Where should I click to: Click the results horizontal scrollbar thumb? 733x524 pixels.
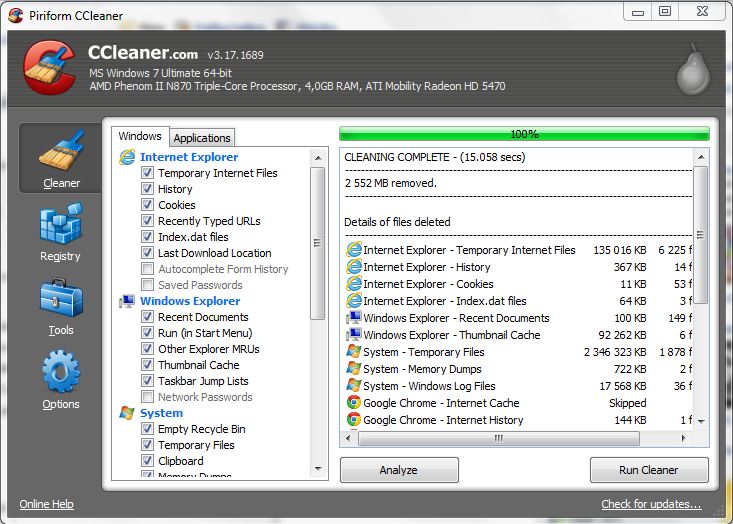tap(498, 438)
